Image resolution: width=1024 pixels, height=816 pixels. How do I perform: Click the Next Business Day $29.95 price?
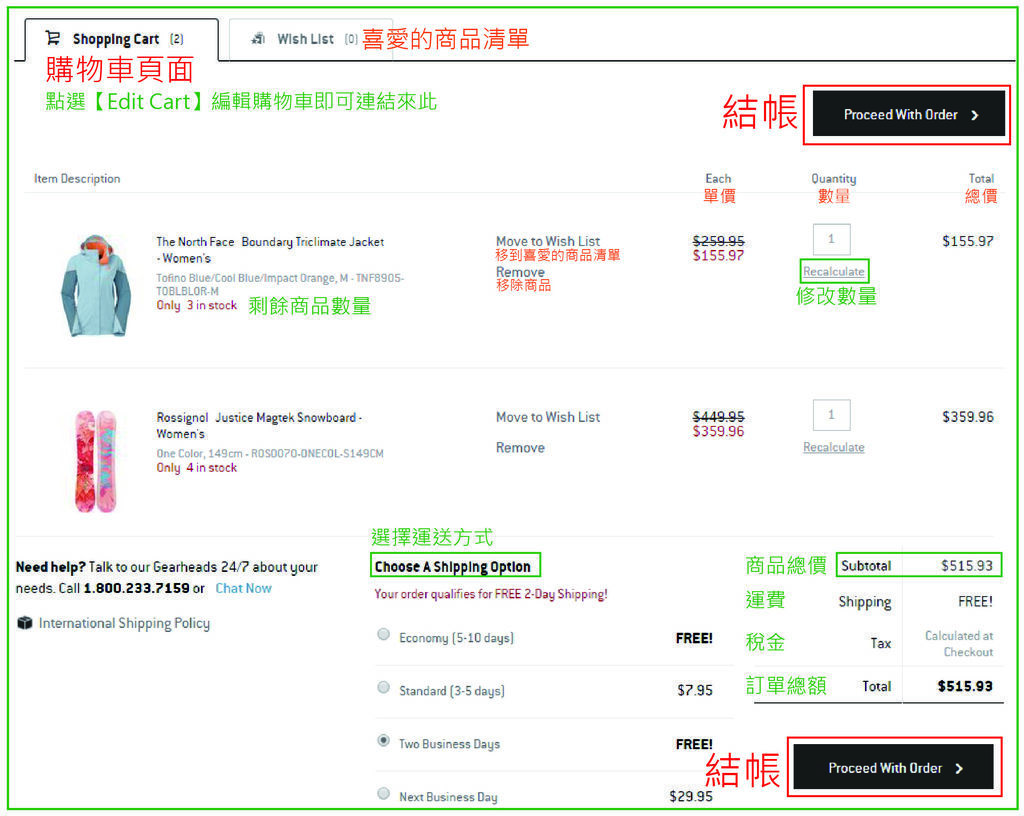point(691,796)
